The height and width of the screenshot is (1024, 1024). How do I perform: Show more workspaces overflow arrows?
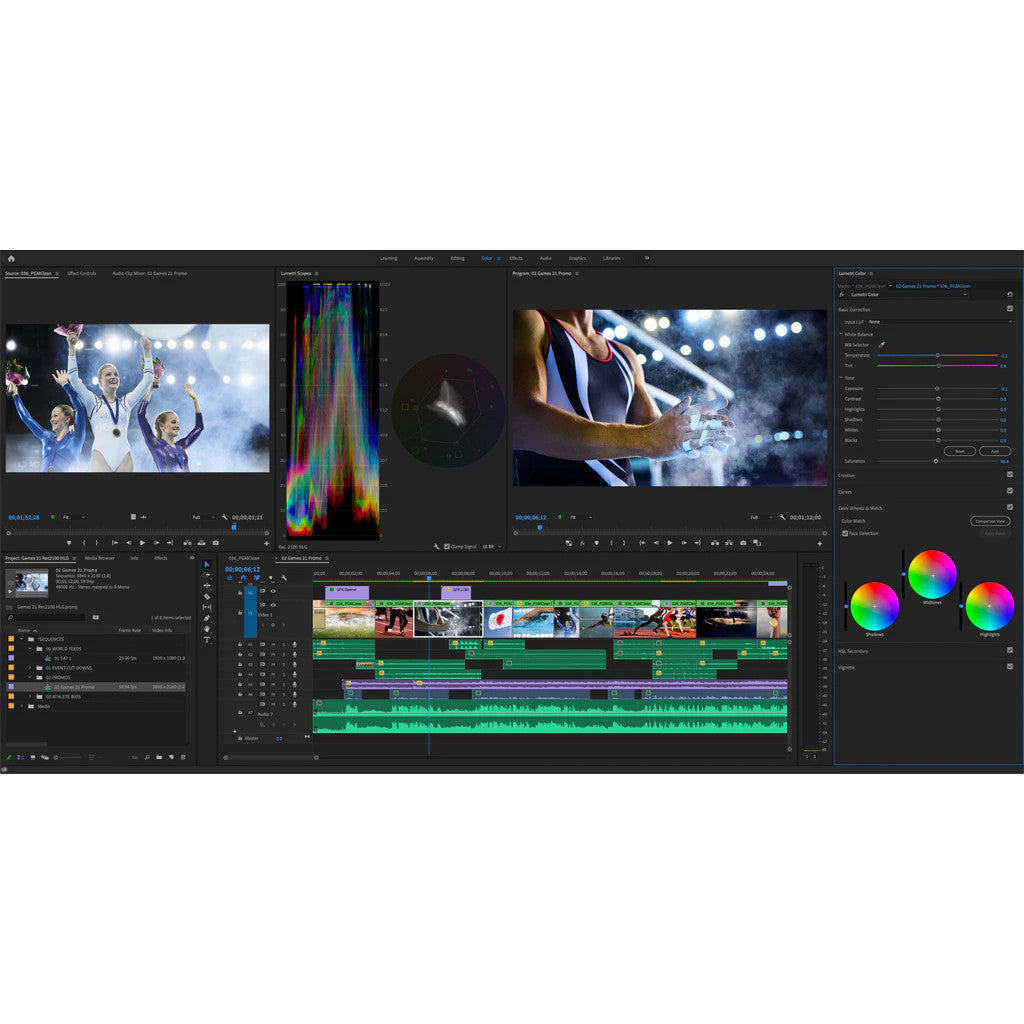[x=647, y=259]
